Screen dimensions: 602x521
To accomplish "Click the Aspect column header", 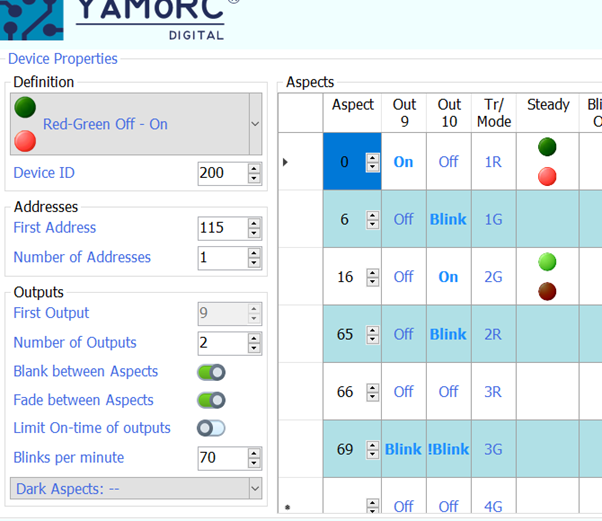I will 352,113.
